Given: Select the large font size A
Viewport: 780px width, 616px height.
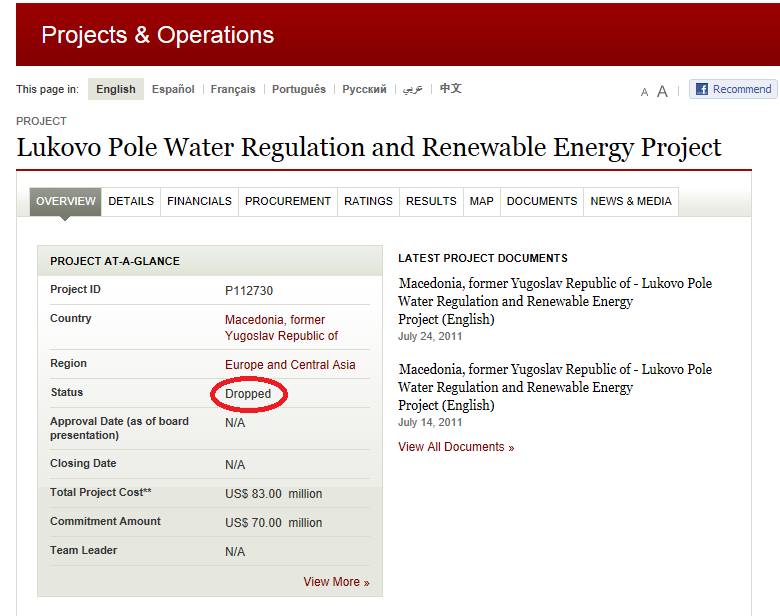Looking at the screenshot, I should (x=661, y=91).
